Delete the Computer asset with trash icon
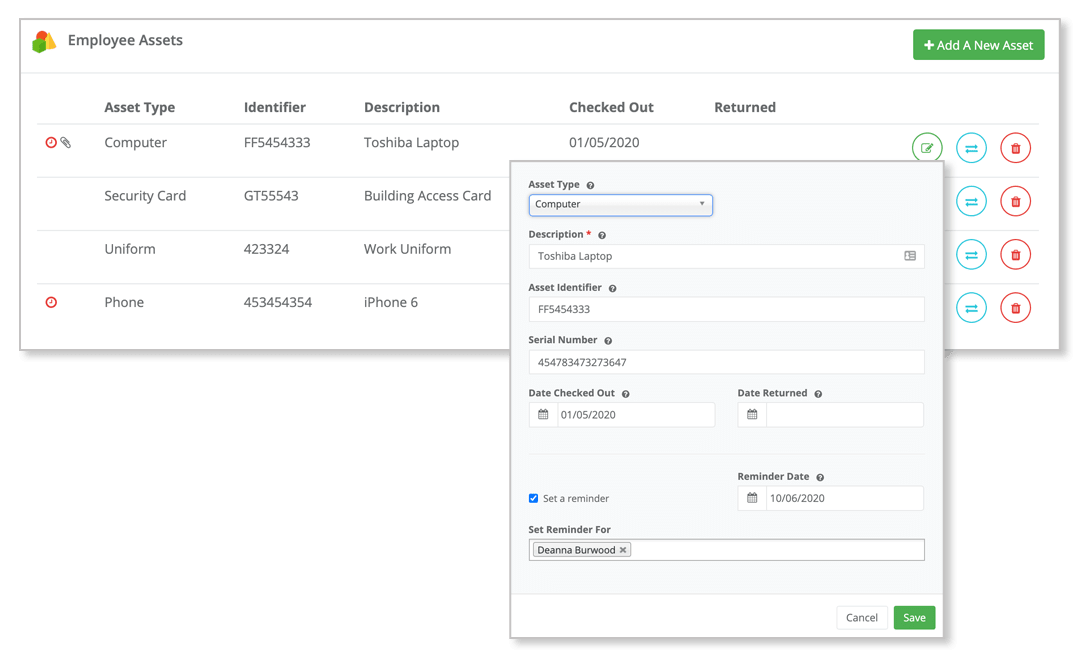The width and height of the screenshot is (1080, 661). (1015, 148)
